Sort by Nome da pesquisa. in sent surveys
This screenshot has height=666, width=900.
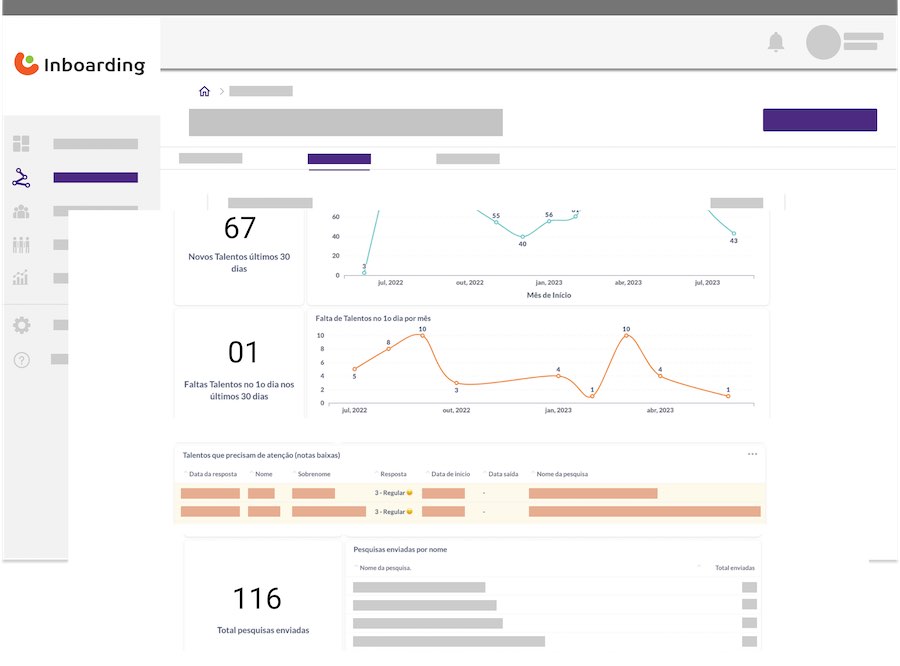click(x=385, y=568)
